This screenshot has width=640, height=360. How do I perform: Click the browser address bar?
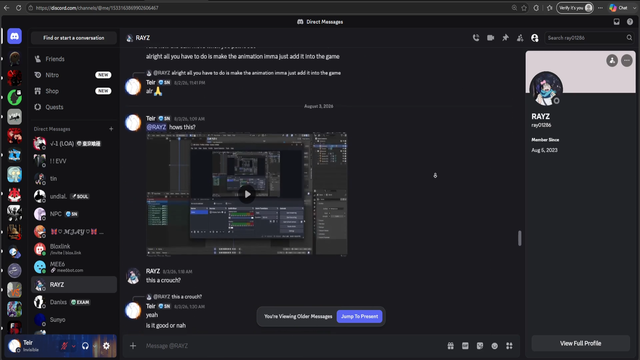click(x=269, y=8)
